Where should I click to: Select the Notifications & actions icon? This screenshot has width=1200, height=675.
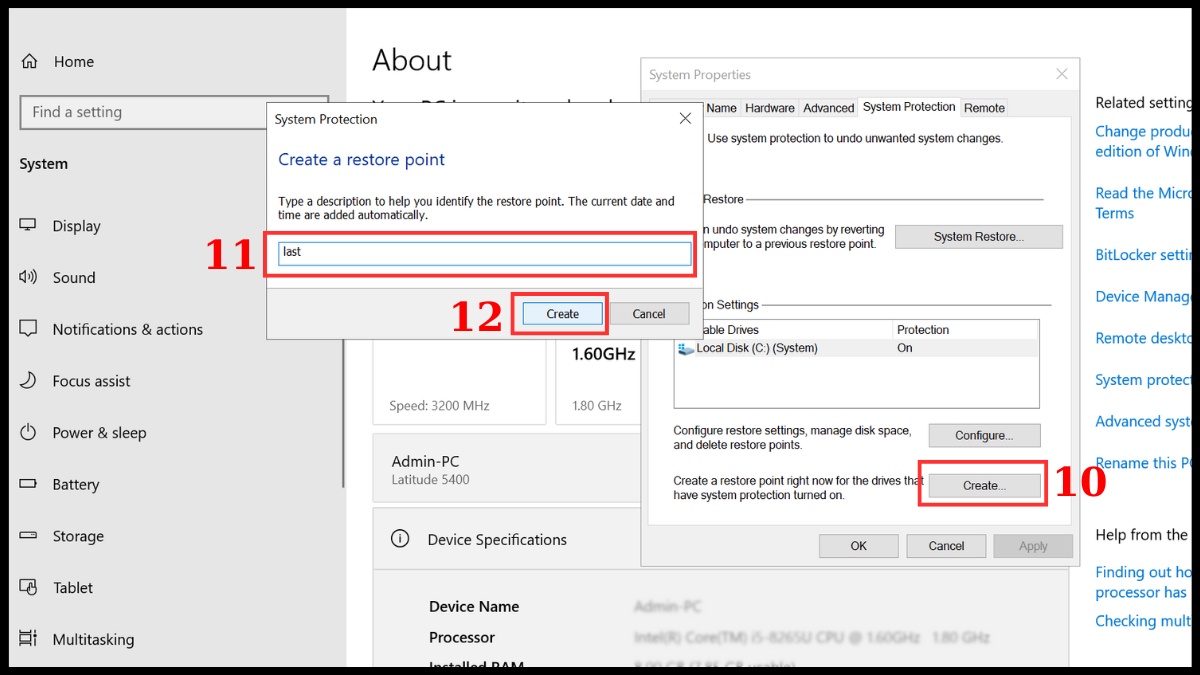coord(29,328)
